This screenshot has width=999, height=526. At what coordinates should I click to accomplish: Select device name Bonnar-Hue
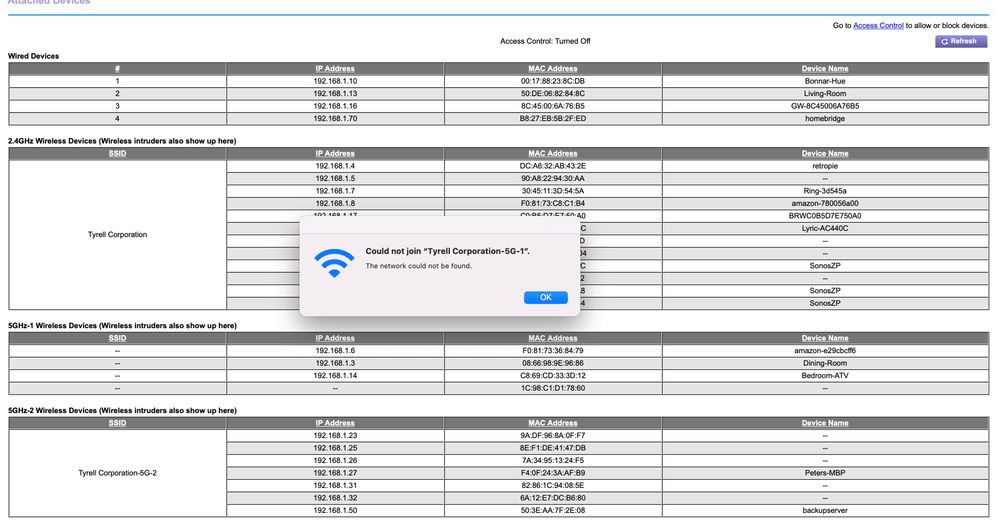824,81
